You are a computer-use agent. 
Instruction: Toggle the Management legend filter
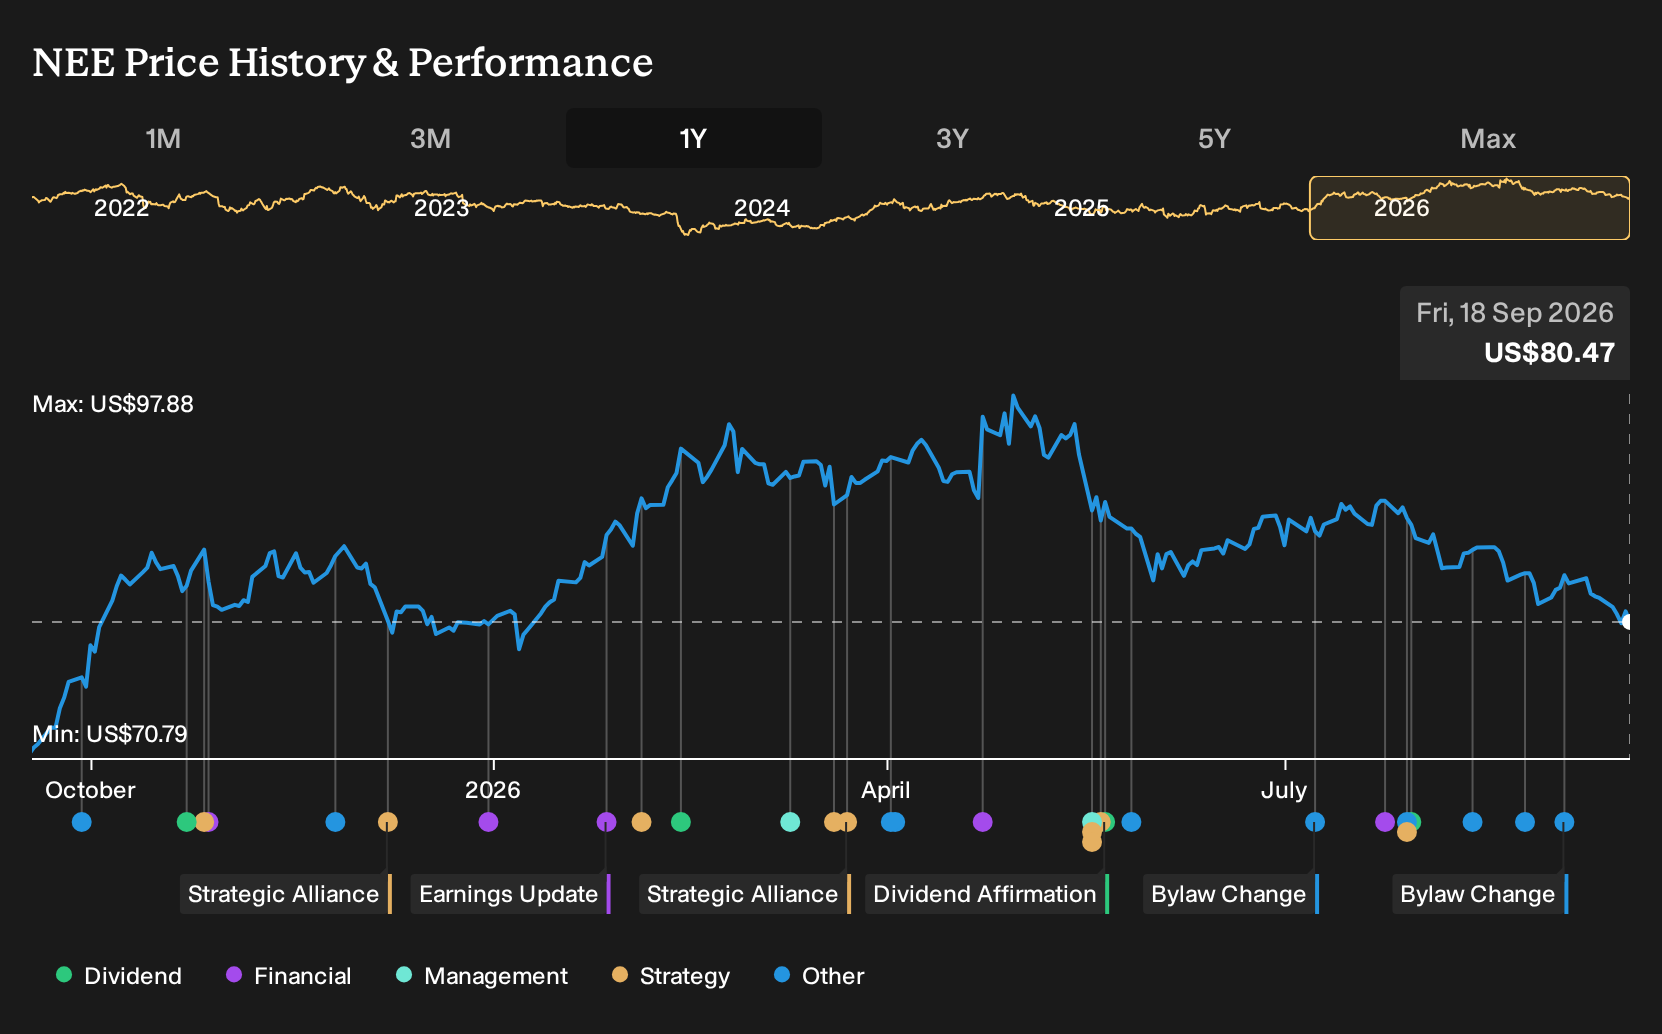point(482,976)
